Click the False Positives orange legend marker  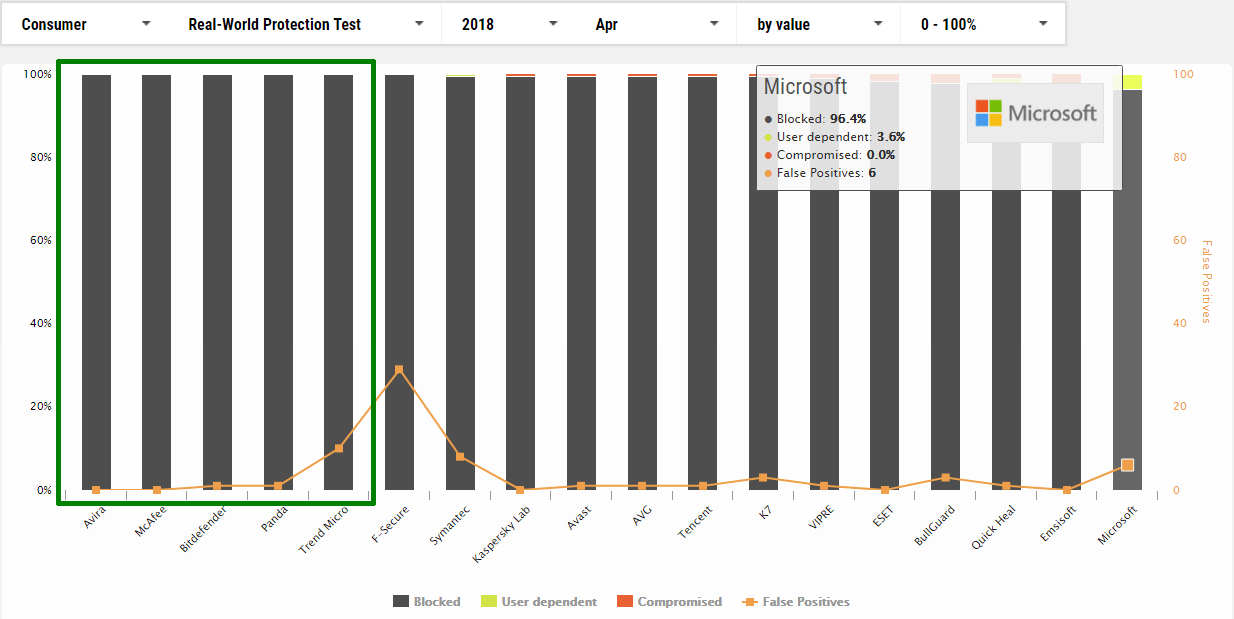coord(749,602)
